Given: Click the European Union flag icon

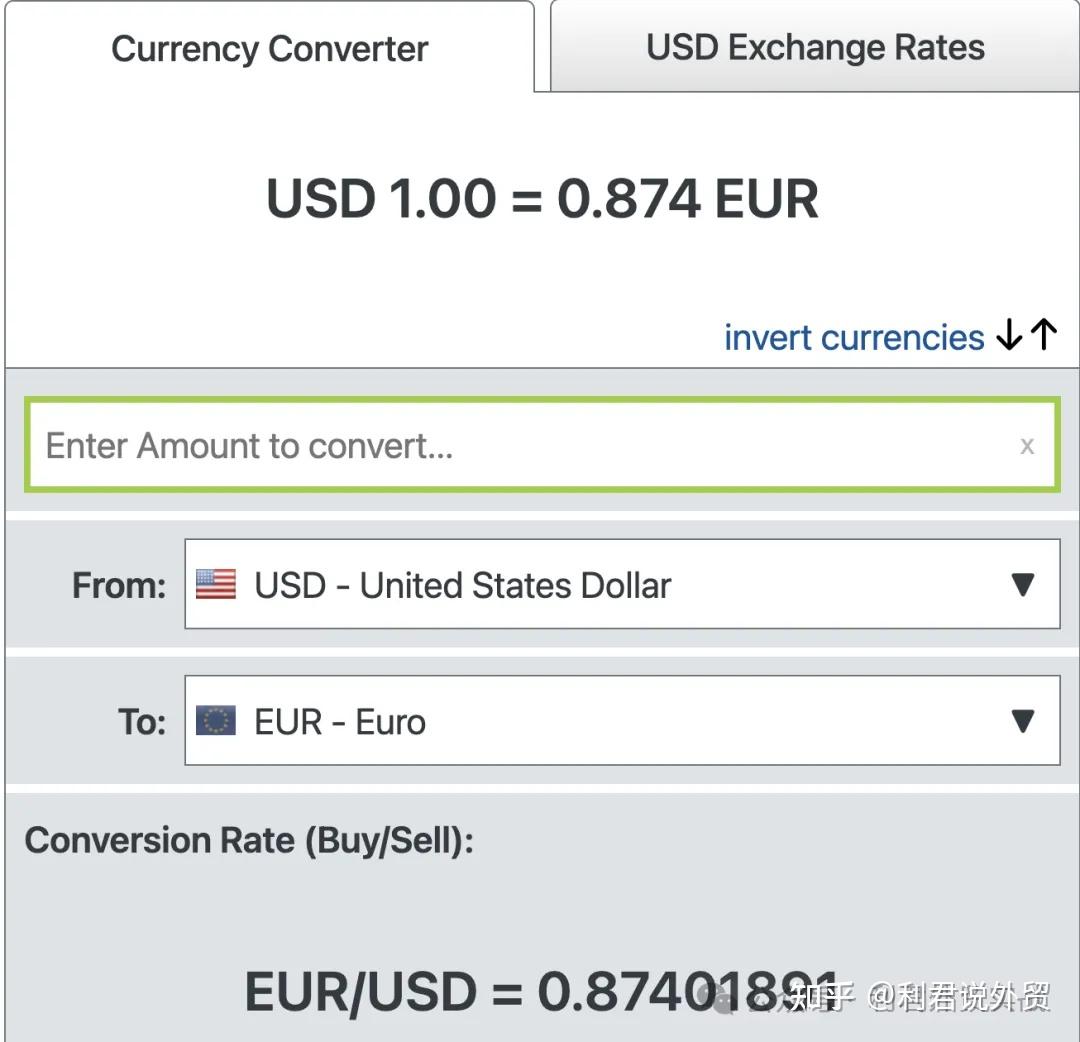Looking at the screenshot, I should point(216,721).
